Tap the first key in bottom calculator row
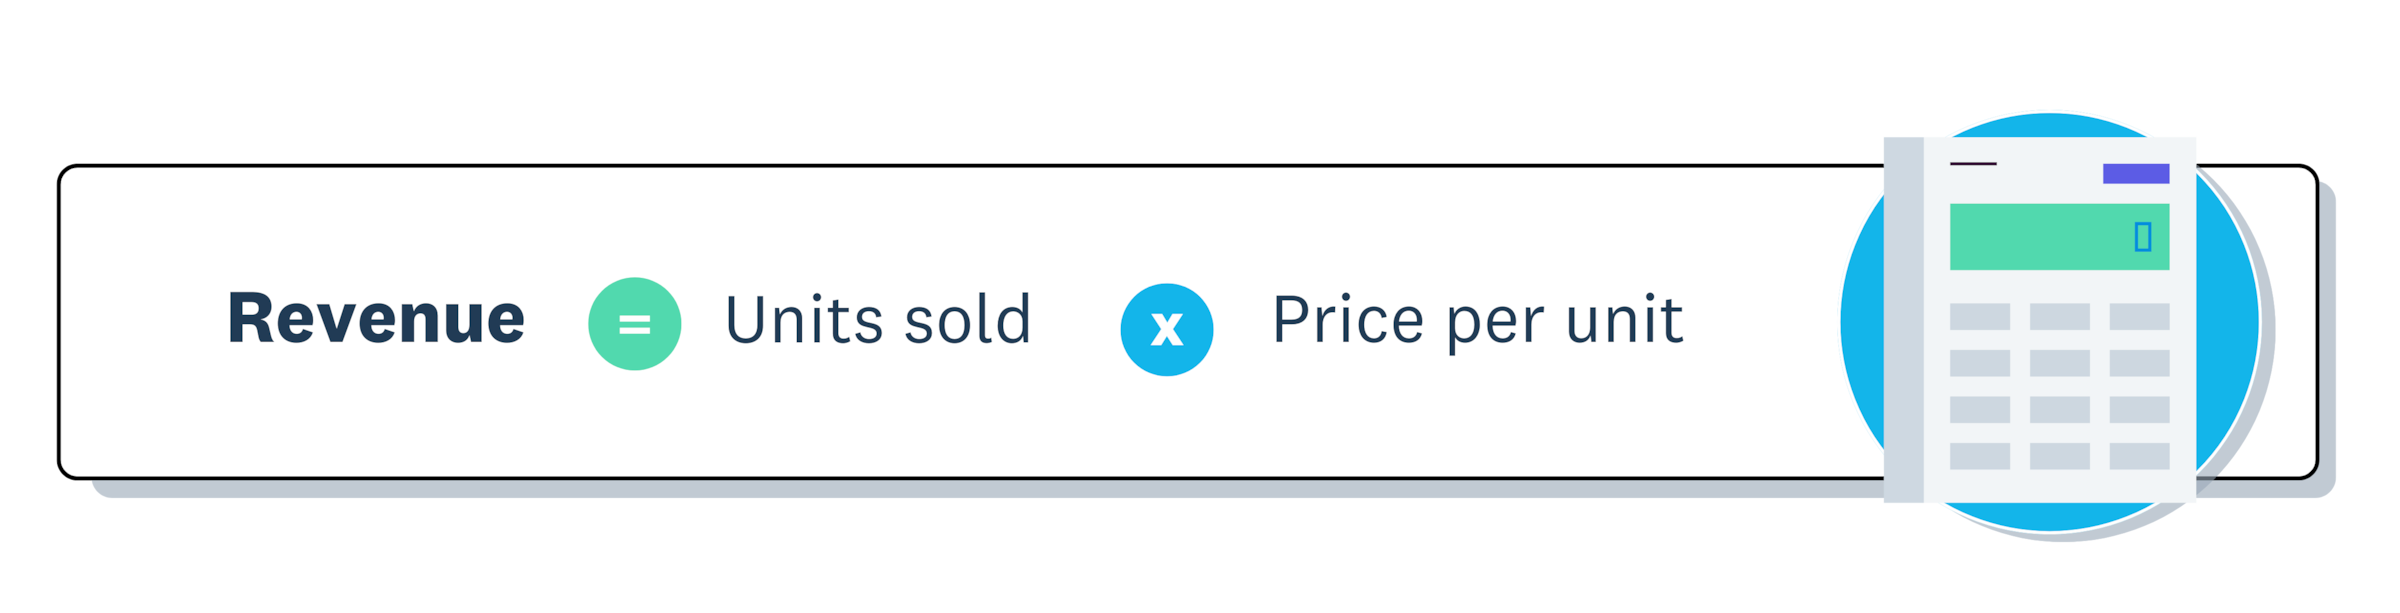The image size is (2400, 613). pyautogui.click(x=1979, y=456)
